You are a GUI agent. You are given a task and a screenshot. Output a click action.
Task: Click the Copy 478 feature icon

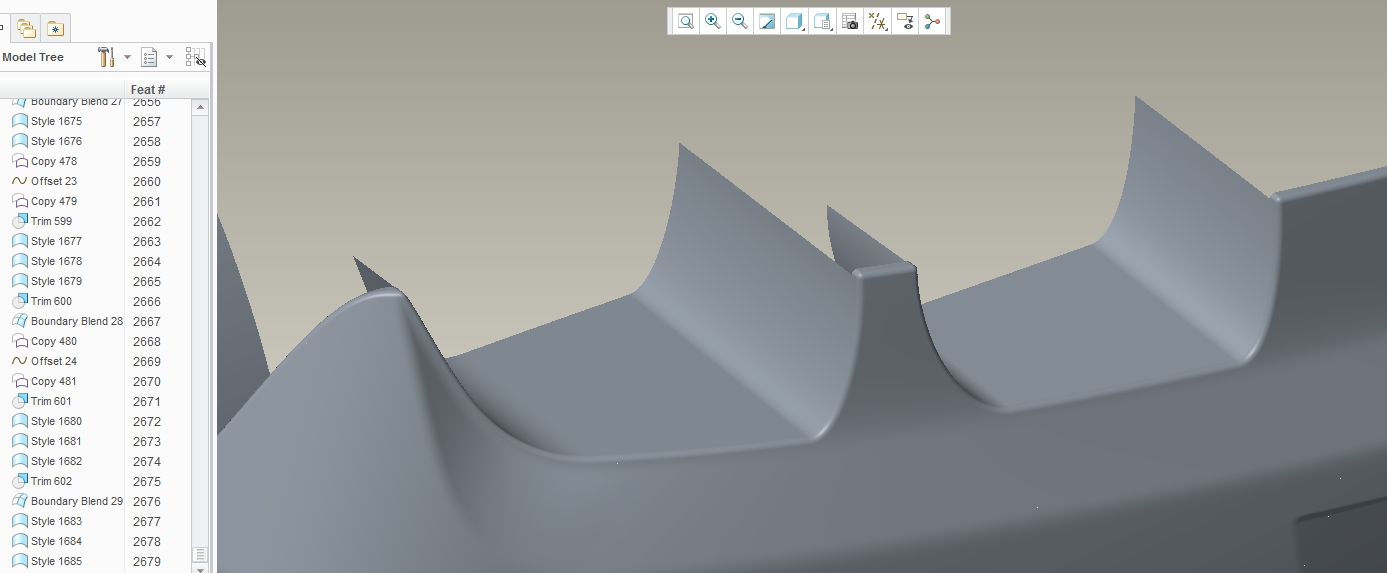click(x=19, y=161)
